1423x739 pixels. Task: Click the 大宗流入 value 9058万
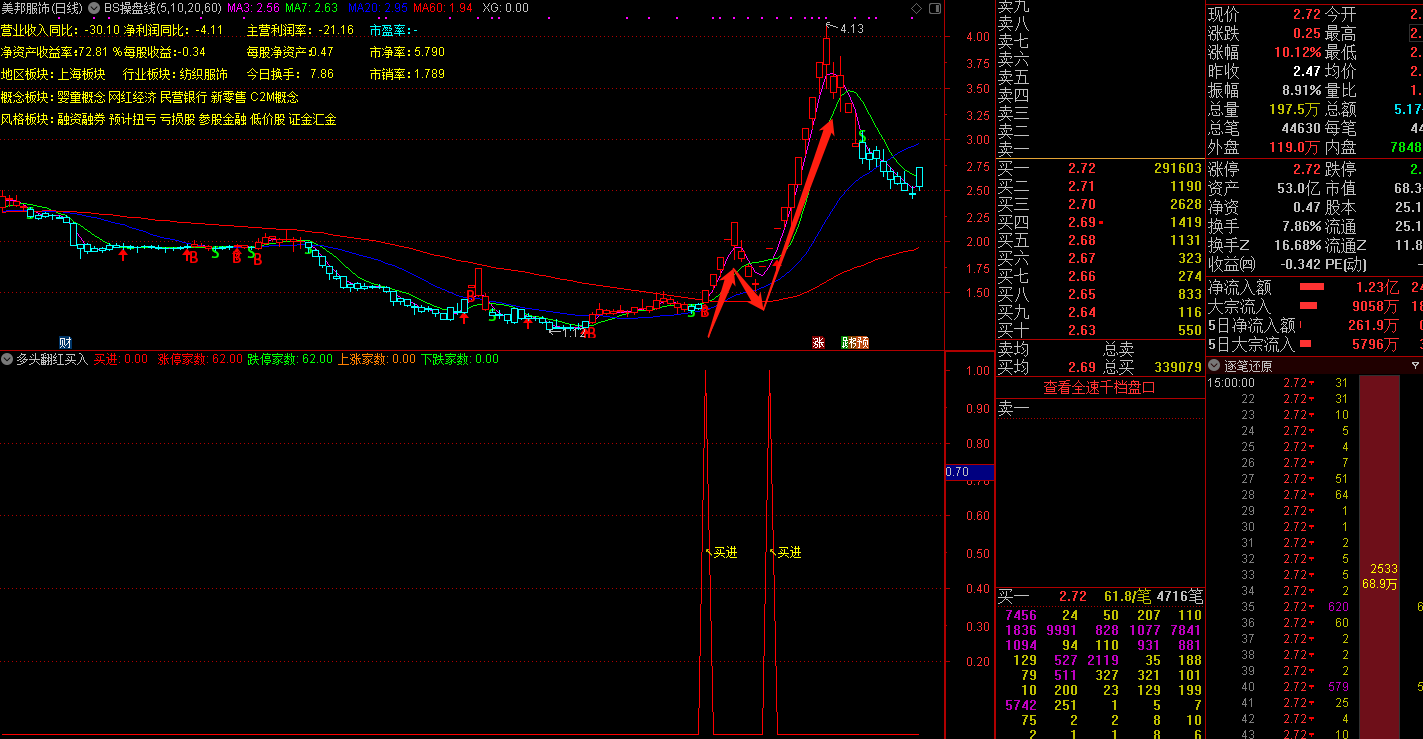[1375, 307]
